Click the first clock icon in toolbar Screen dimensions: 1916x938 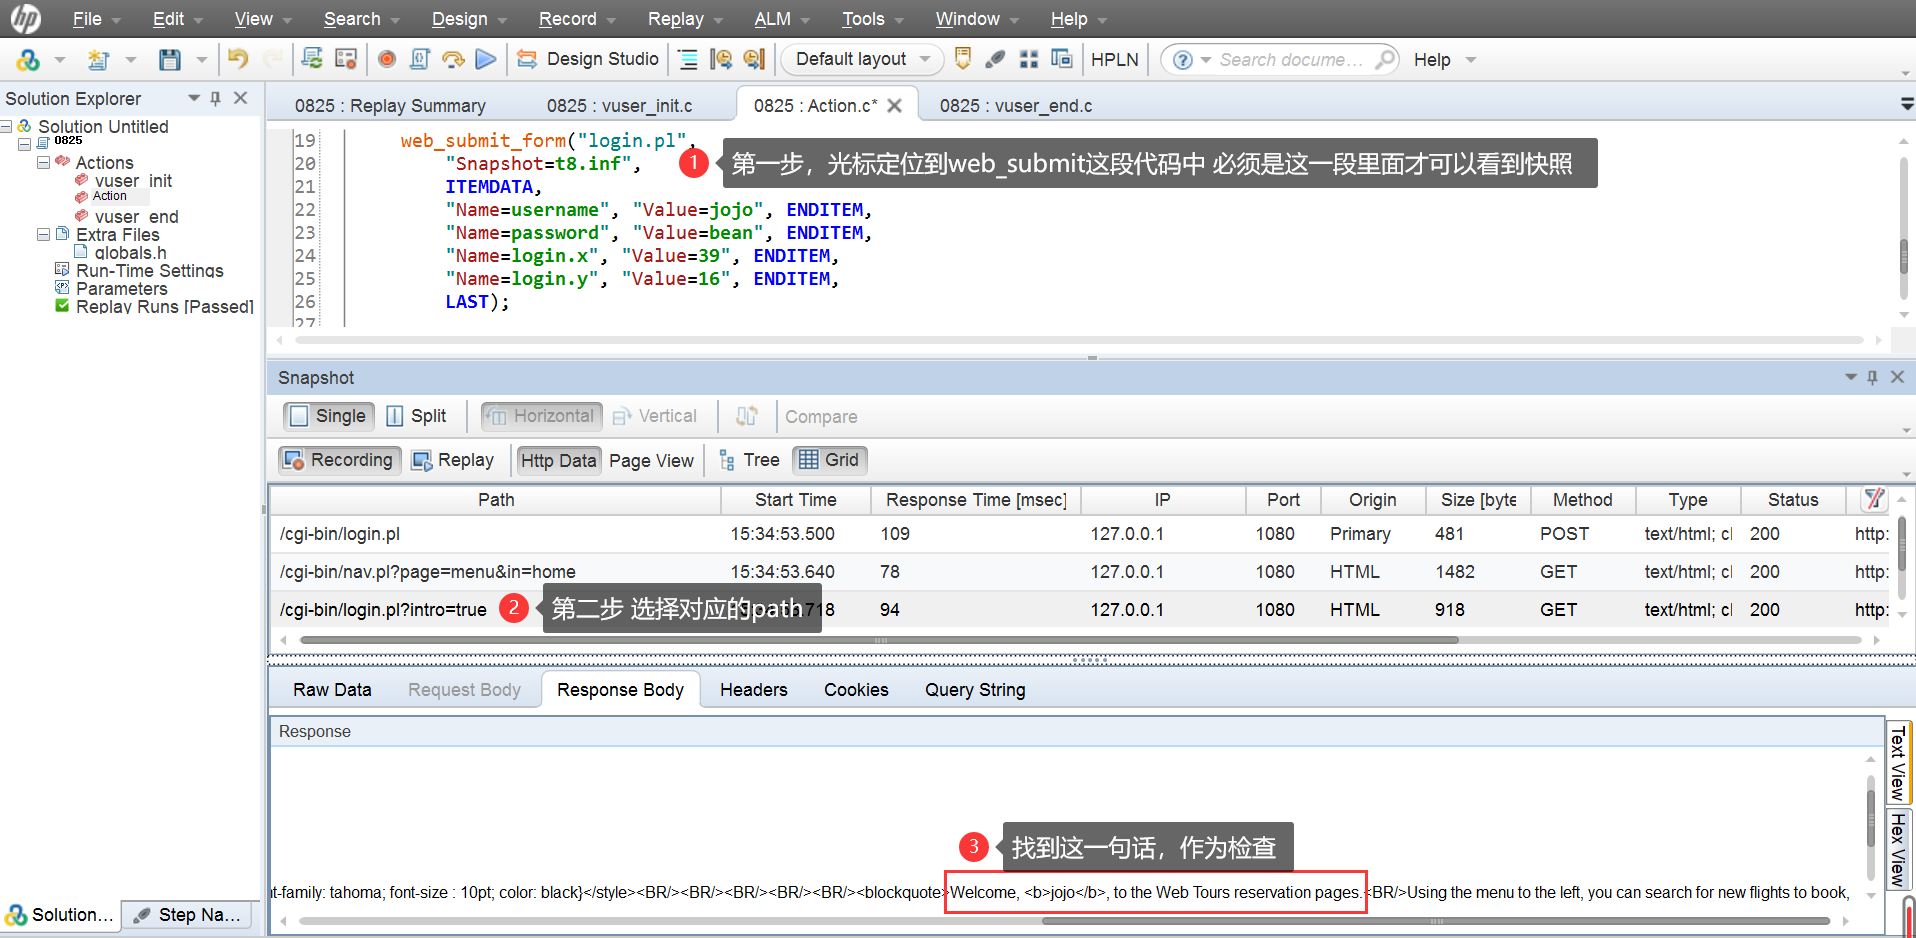(x=721, y=59)
